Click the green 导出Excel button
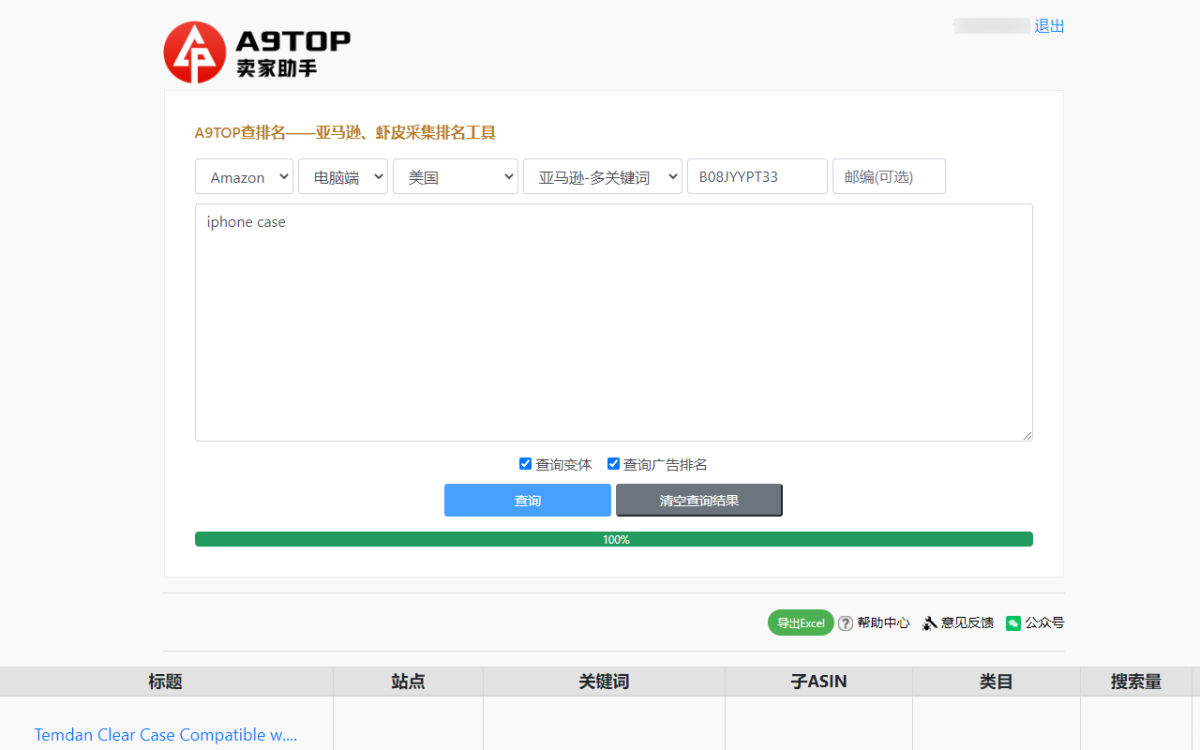 [800, 623]
